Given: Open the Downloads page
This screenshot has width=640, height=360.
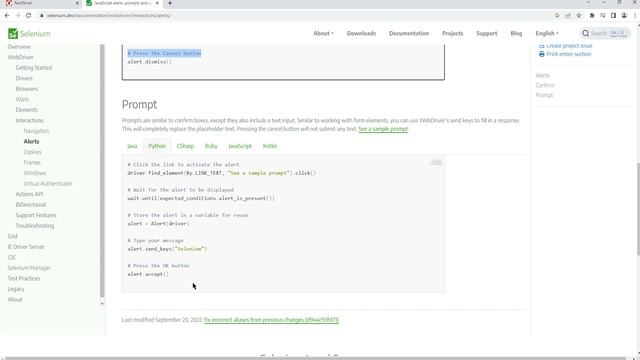Looking at the screenshot, I should tap(361, 33).
